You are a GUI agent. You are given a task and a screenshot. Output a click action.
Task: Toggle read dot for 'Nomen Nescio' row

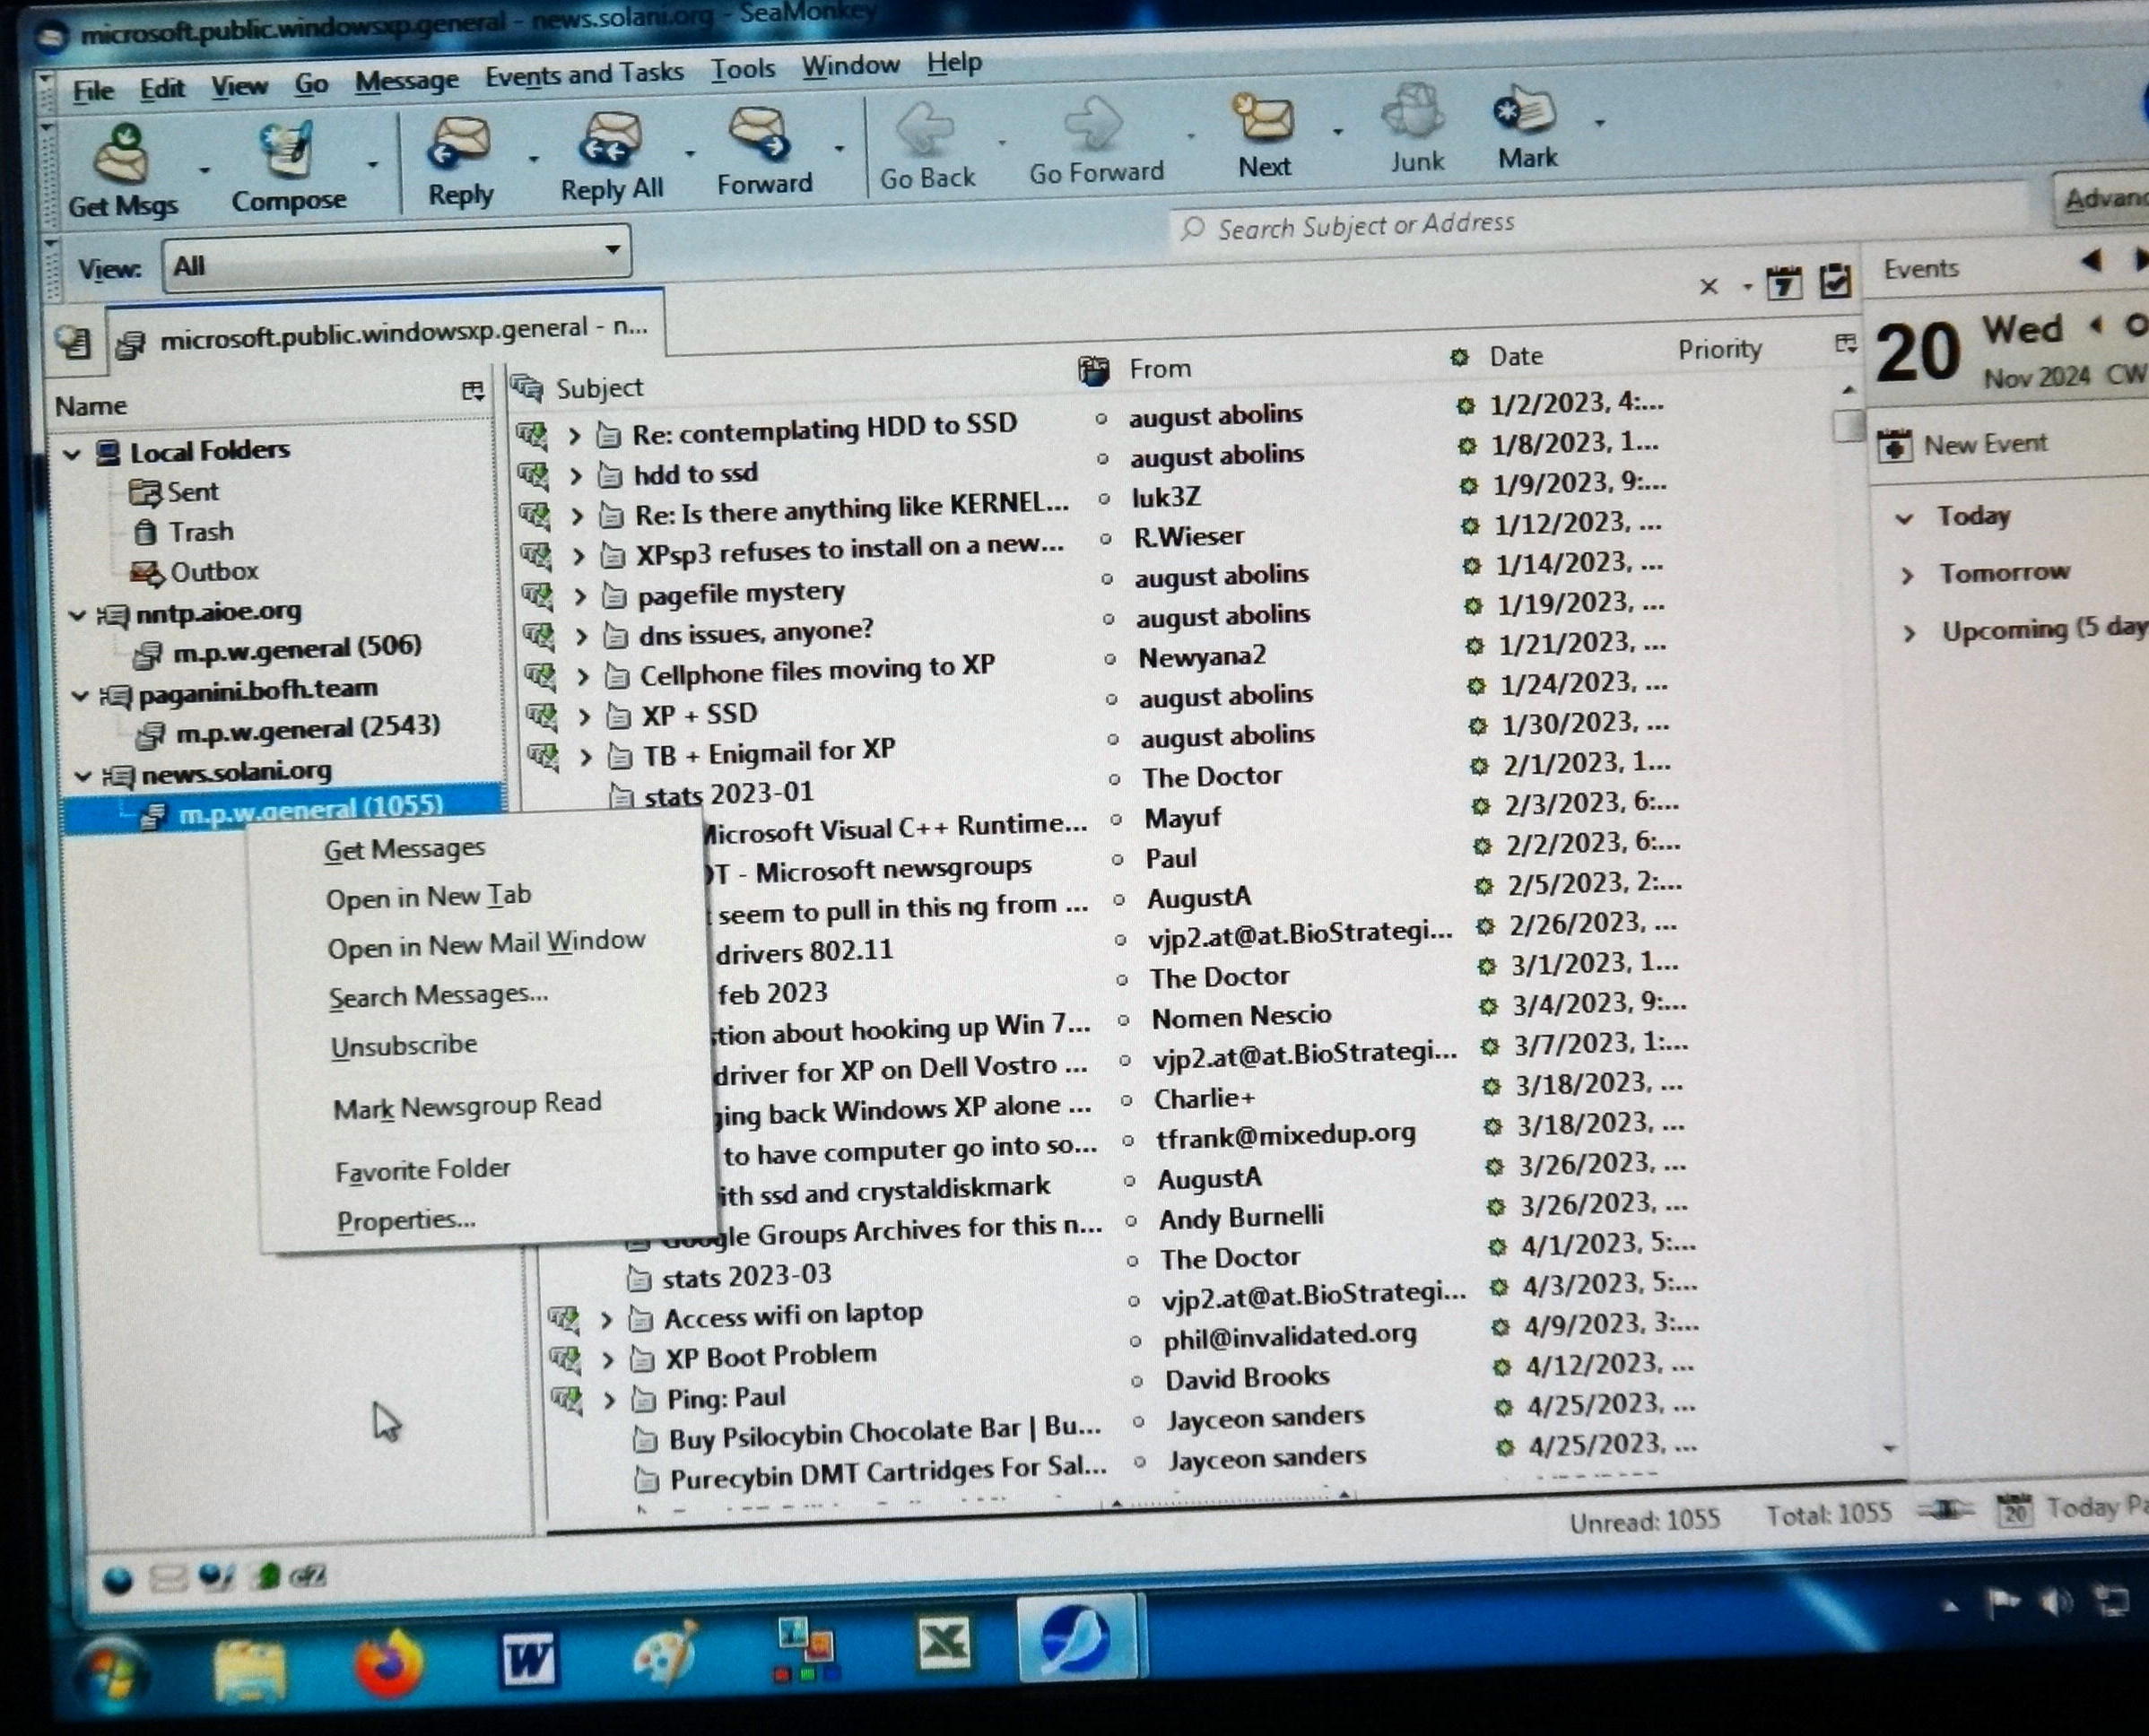1123,1020
